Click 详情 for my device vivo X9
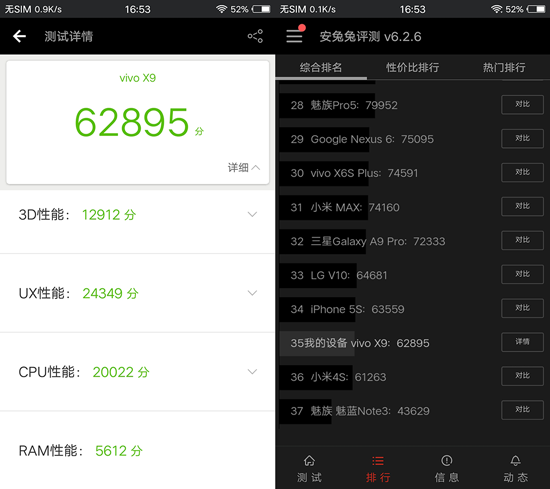The height and width of the screenshot is (489, 550). [x=522, y=342]
